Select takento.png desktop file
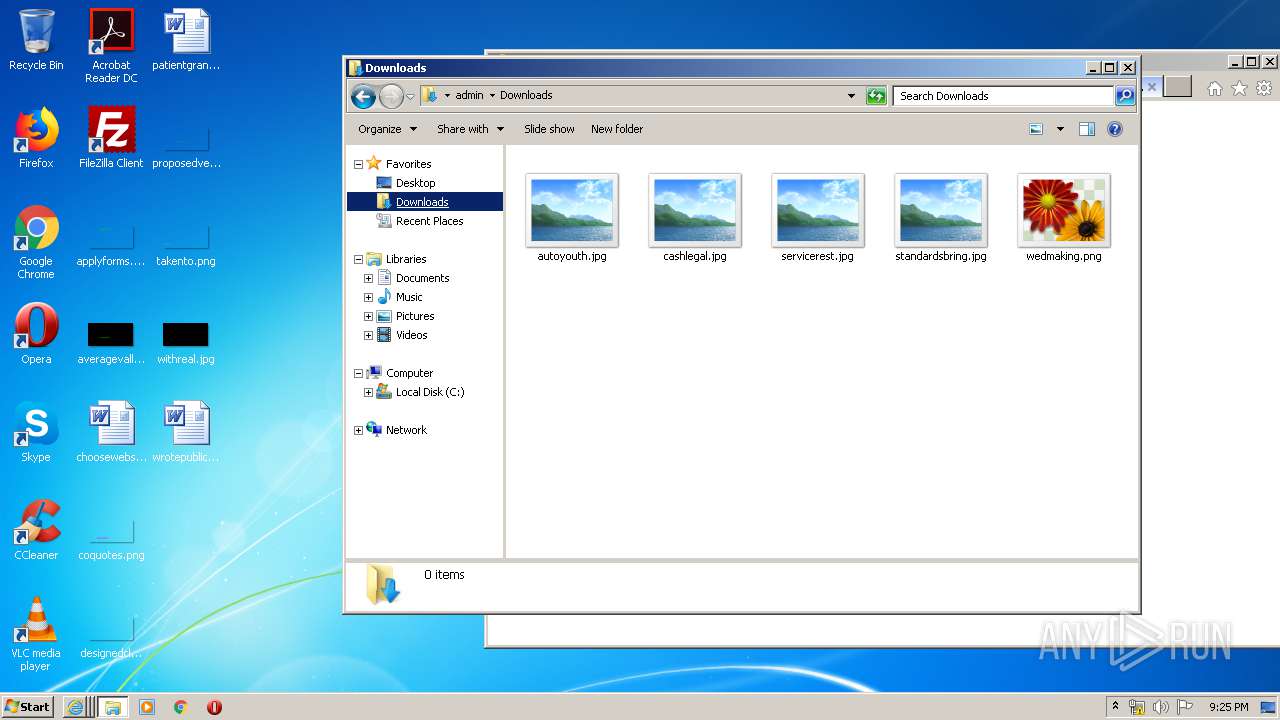The image size is (1280, 720). [186, 246]
